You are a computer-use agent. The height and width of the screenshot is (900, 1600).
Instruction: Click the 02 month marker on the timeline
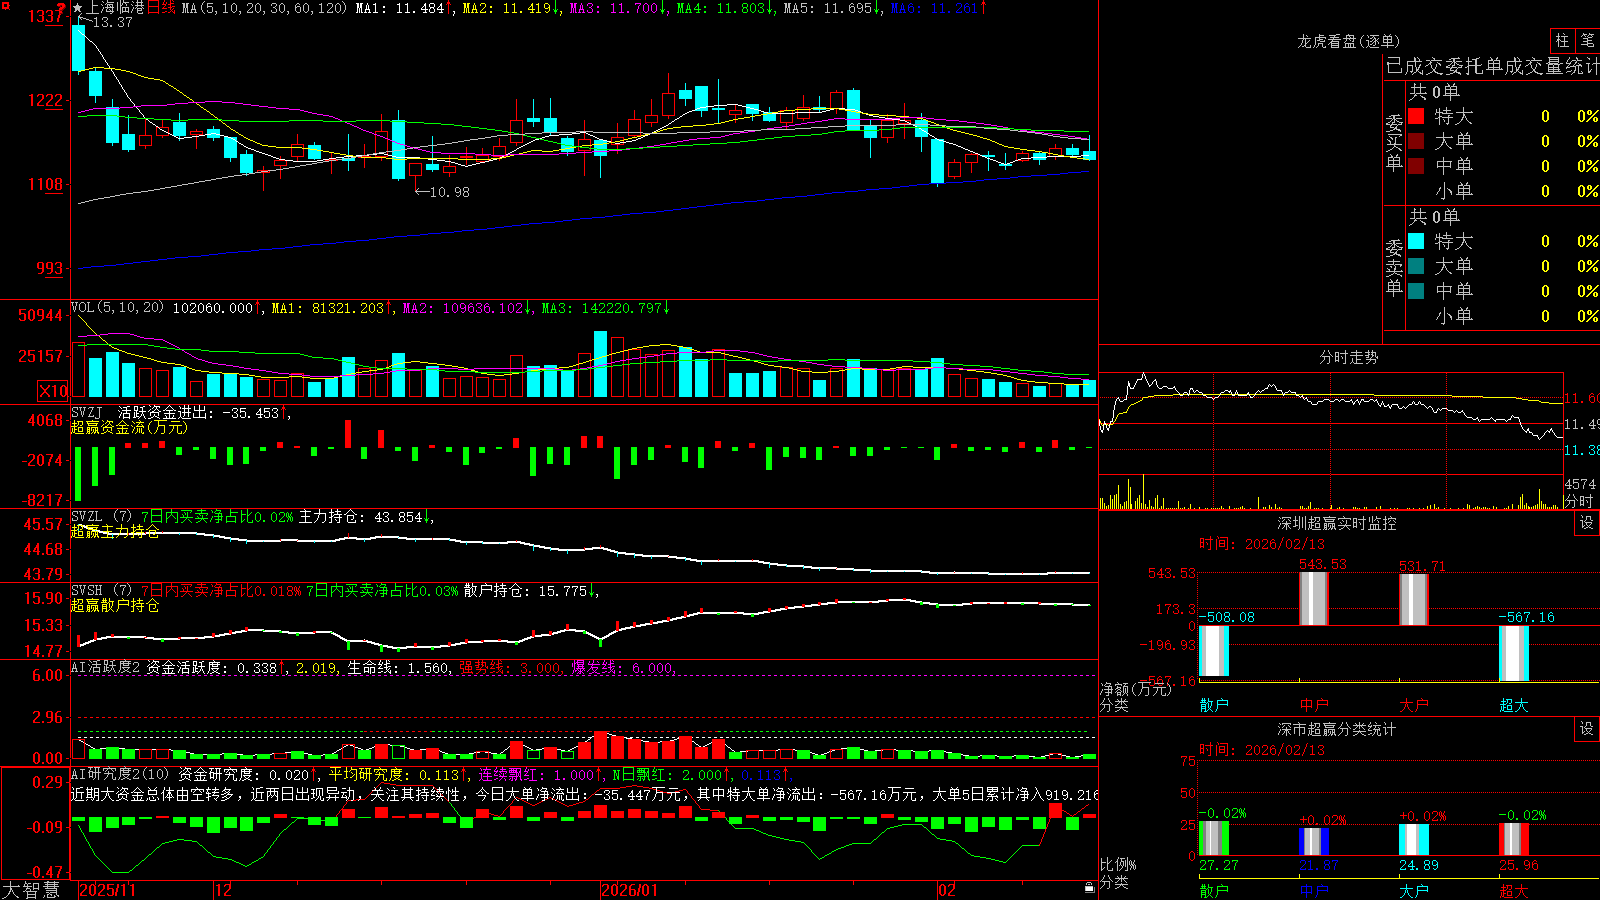pyautogui.click(x=947, y=890)
